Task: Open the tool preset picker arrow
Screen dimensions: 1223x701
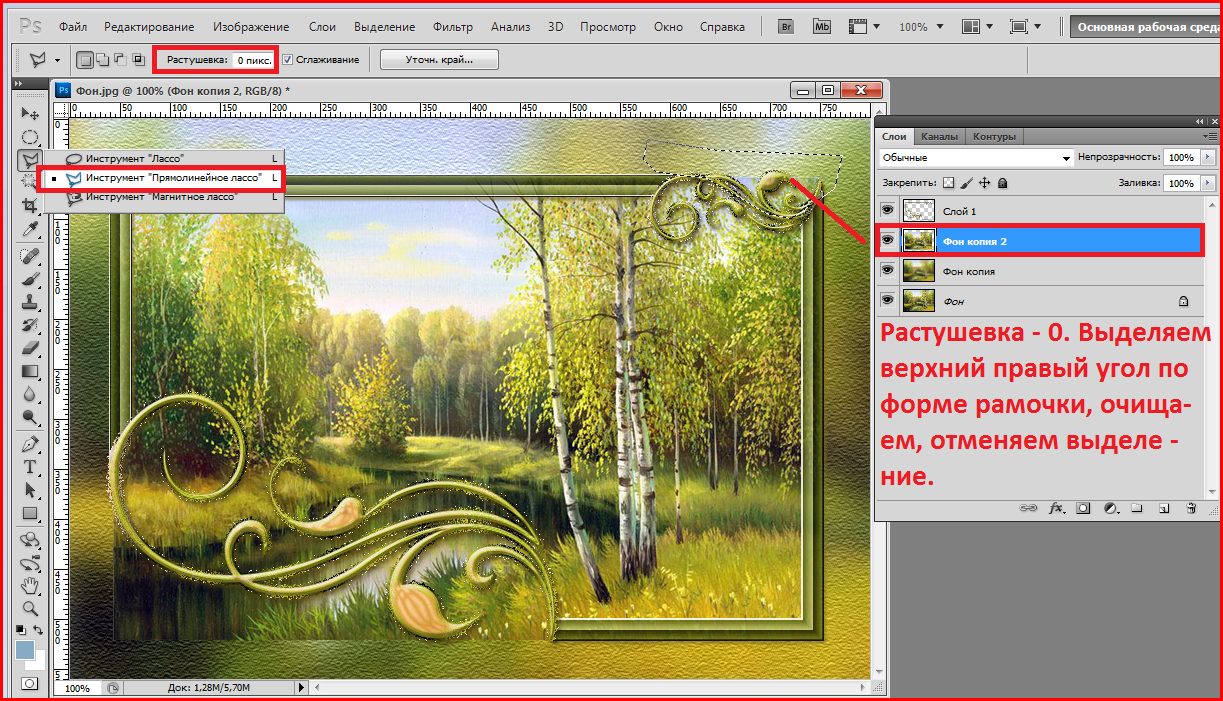Action: pos(57,60)
